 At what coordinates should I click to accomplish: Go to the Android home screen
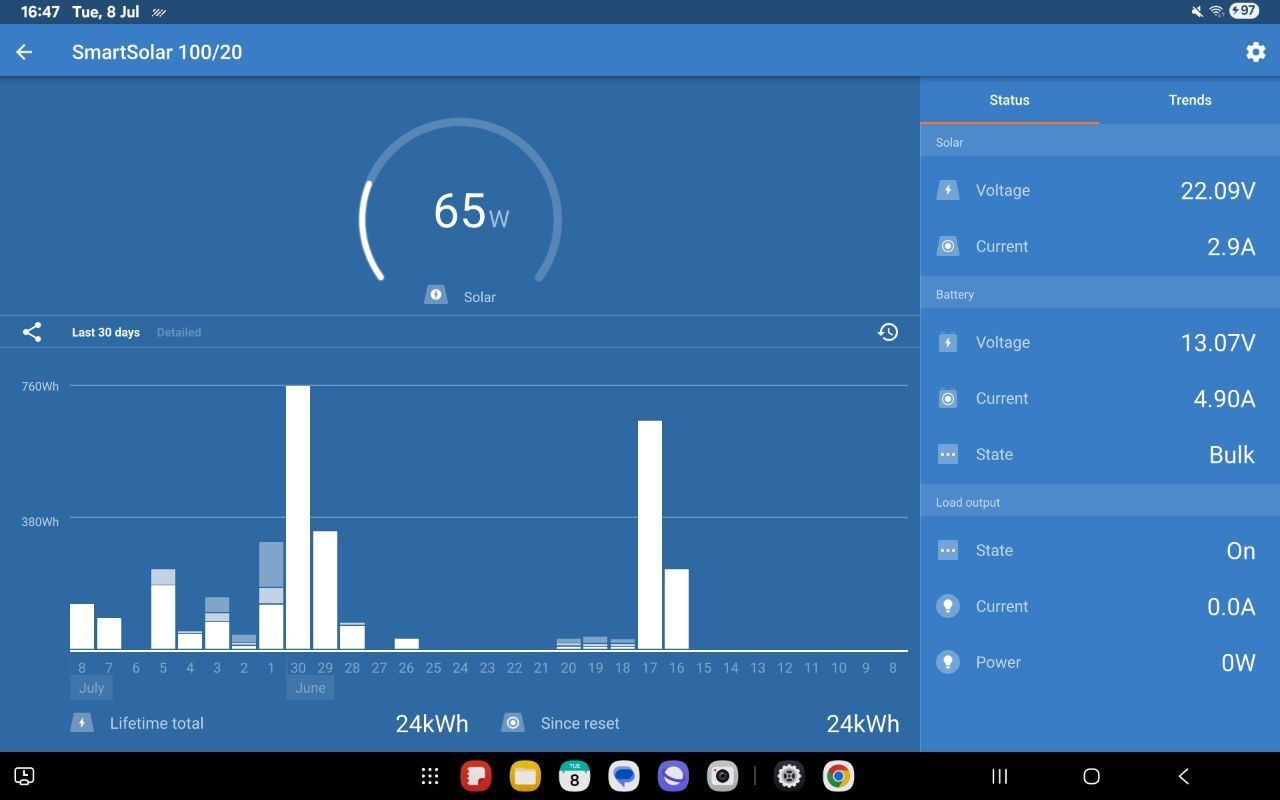pos(1091,776)
